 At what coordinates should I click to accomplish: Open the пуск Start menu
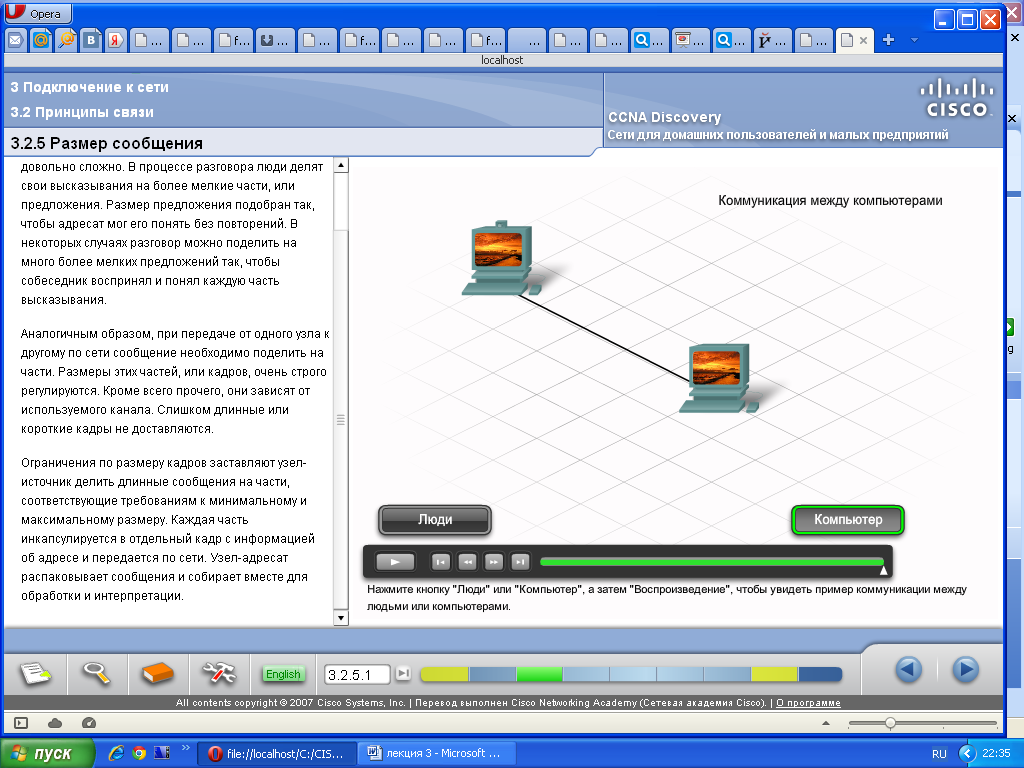[47, 754]
